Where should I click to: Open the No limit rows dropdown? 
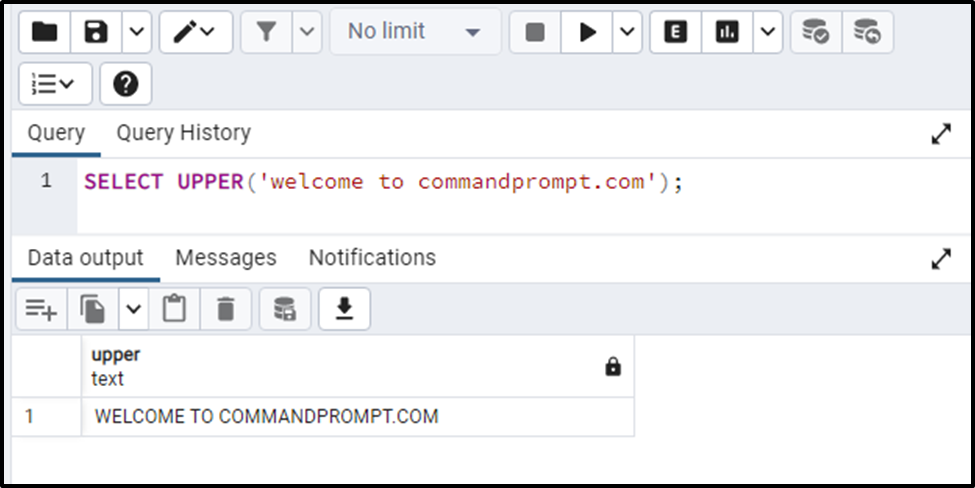pyautogui.click(x=415, y=32)
